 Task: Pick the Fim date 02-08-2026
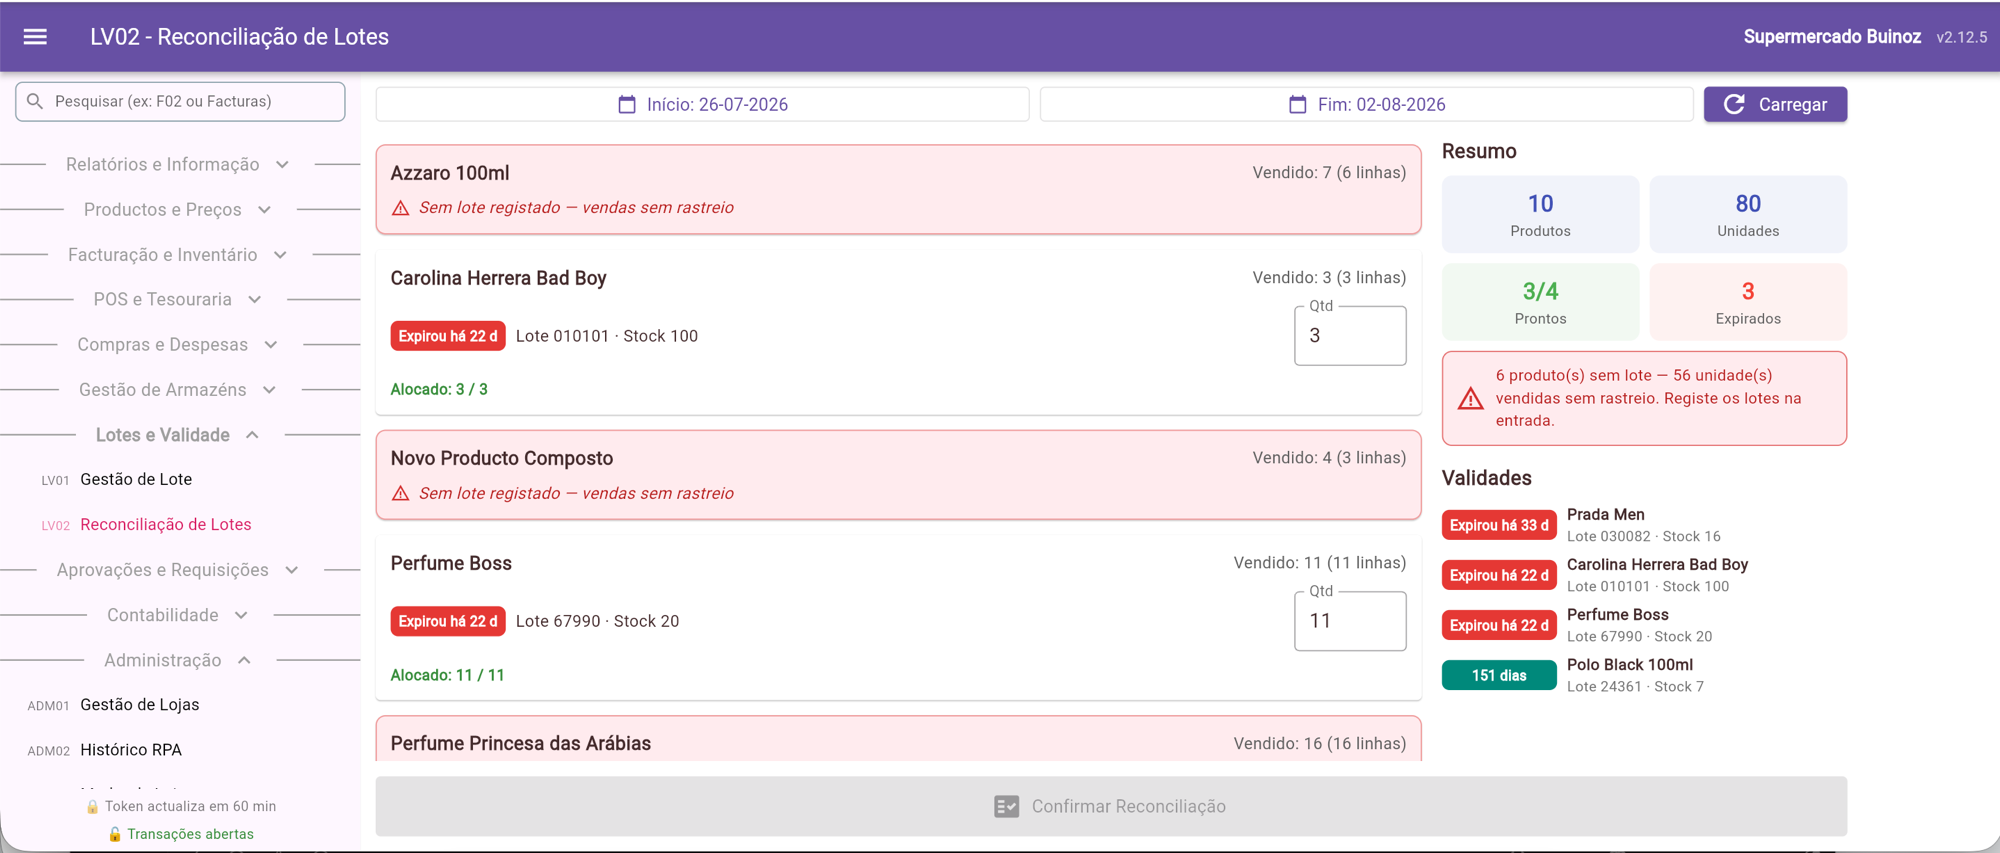tap(1366, 104)
